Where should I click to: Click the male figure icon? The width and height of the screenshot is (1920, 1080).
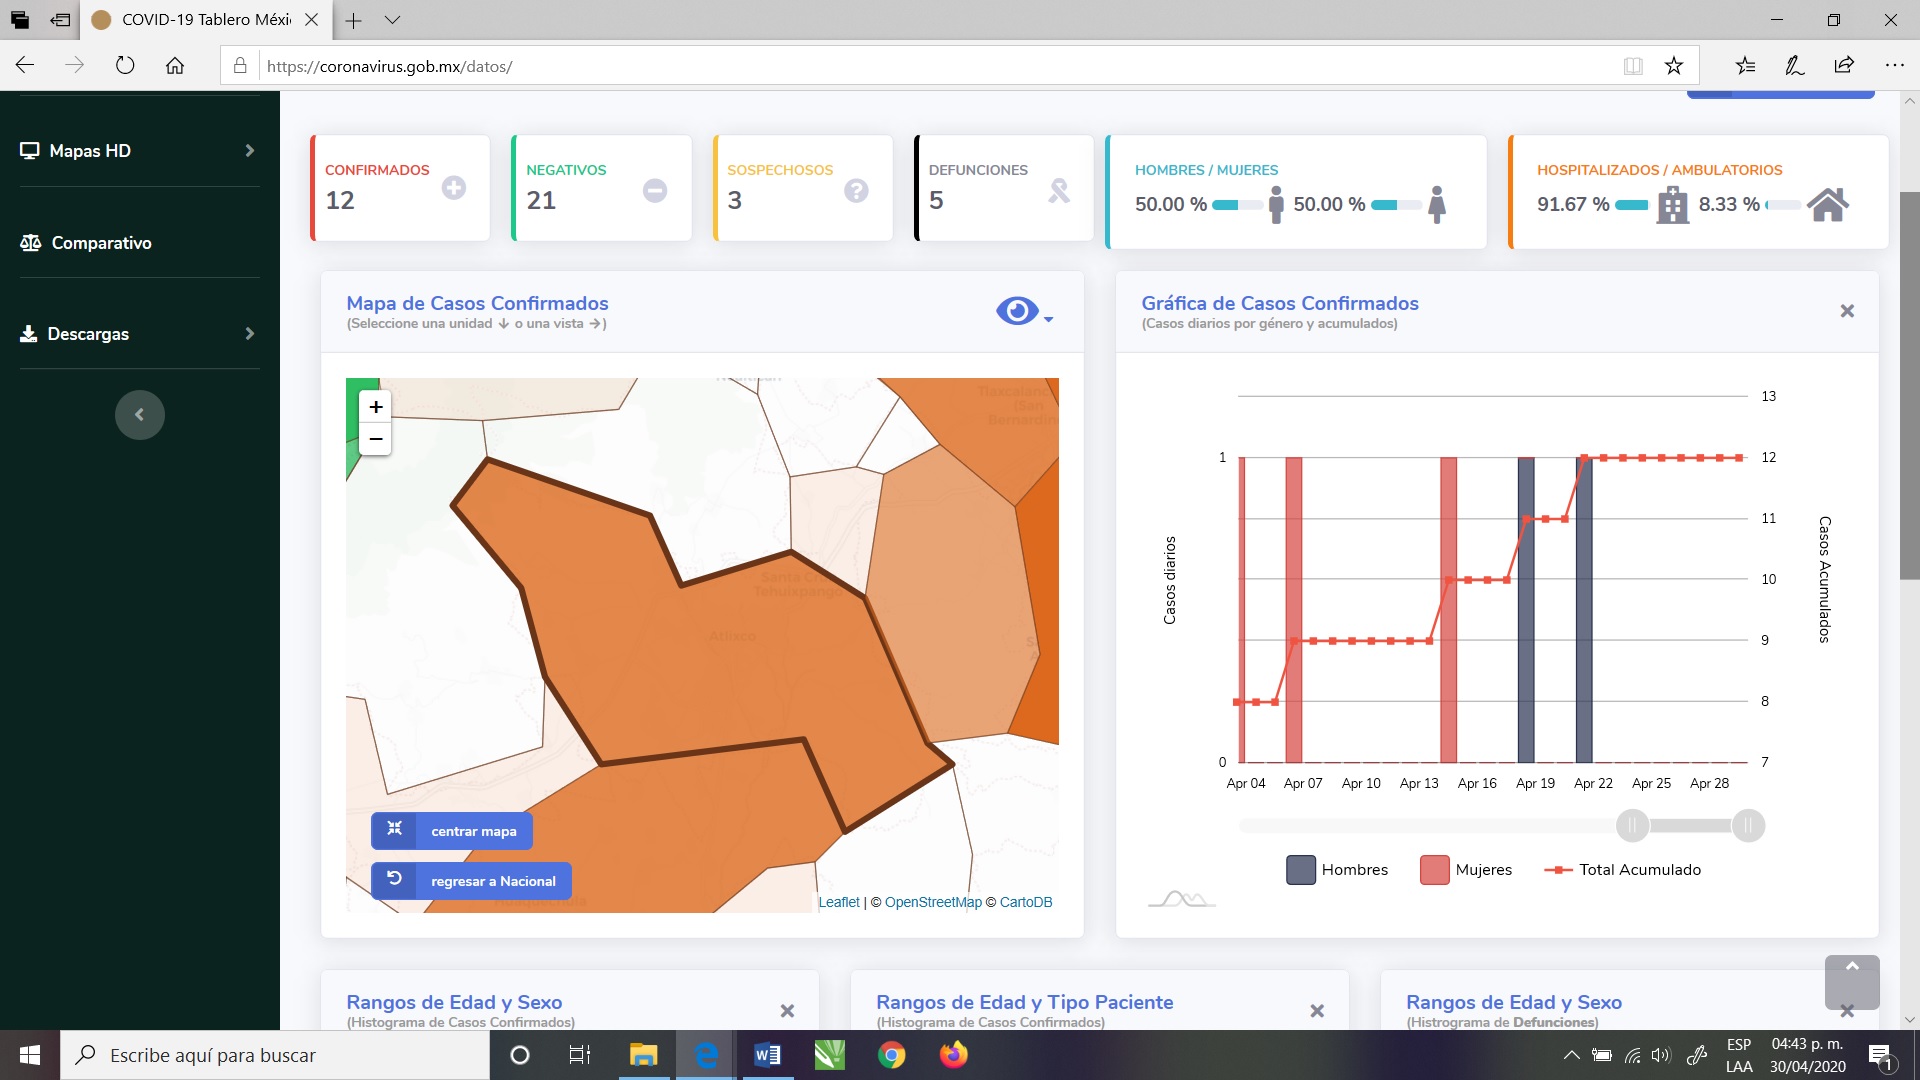tap(1276, 204)
